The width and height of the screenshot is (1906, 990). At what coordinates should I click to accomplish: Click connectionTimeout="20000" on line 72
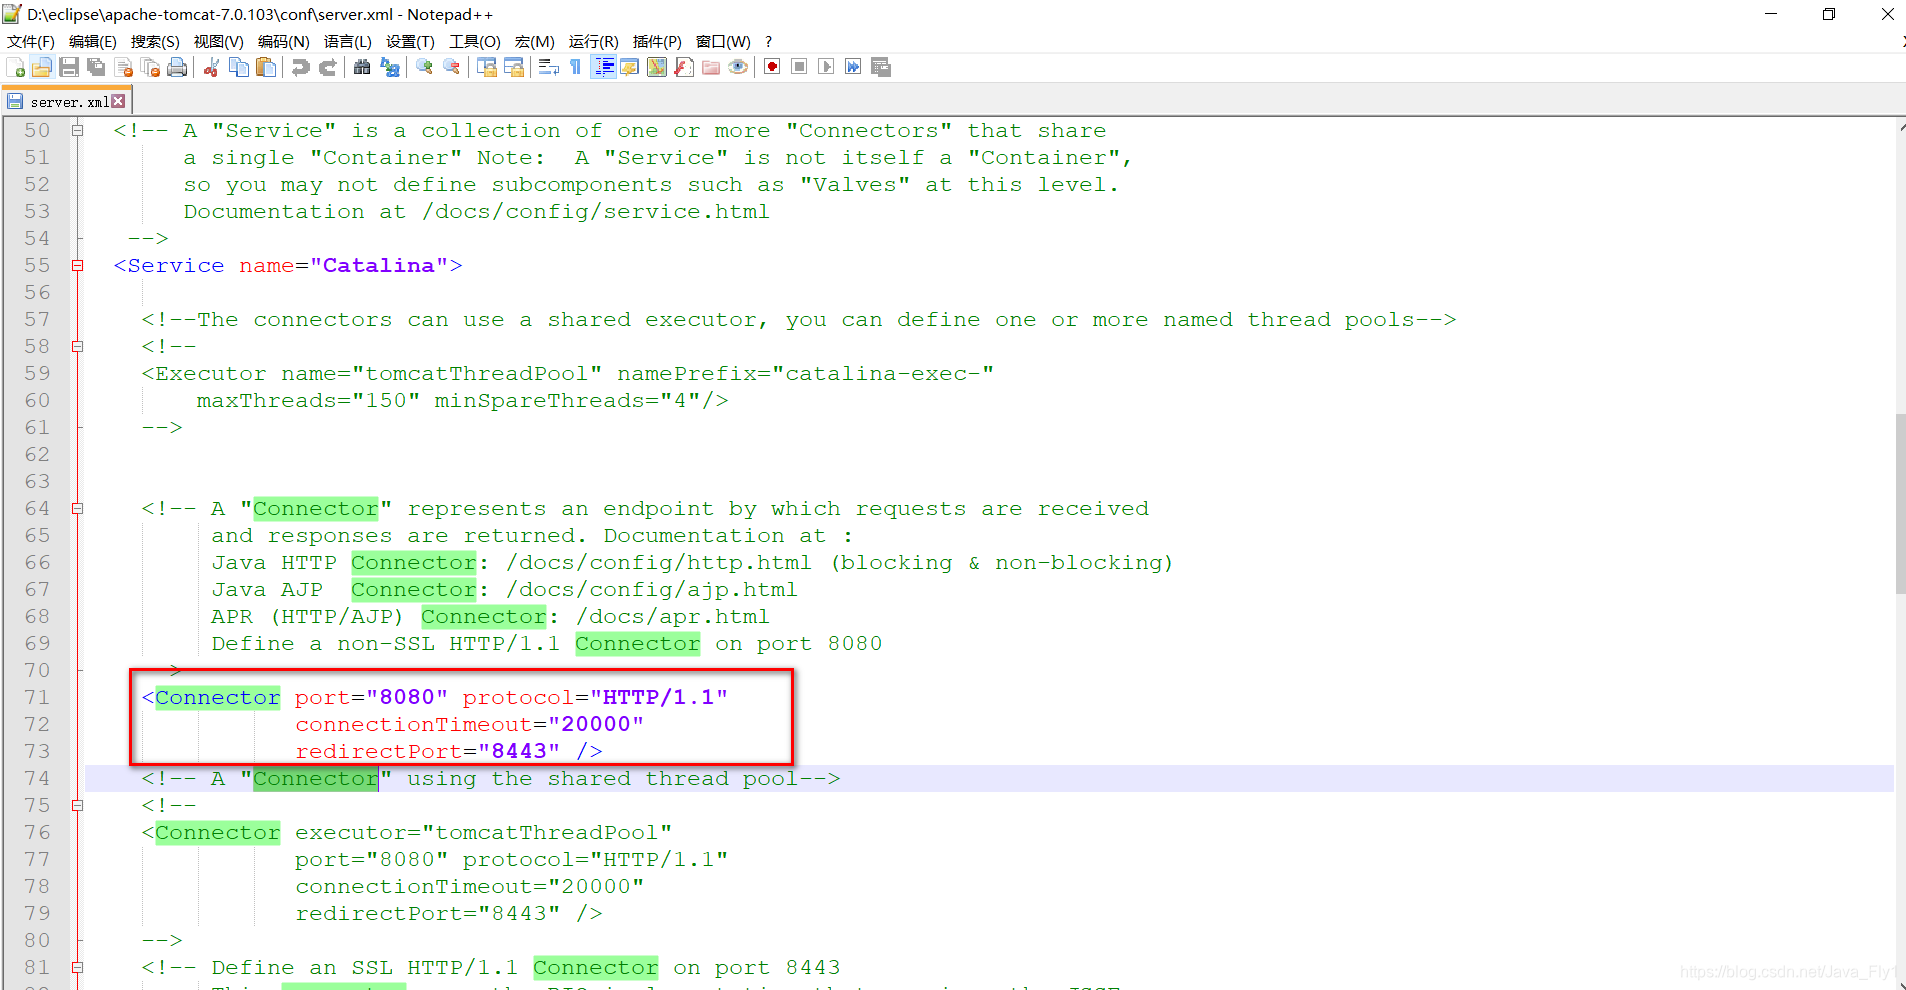(470, 724)
